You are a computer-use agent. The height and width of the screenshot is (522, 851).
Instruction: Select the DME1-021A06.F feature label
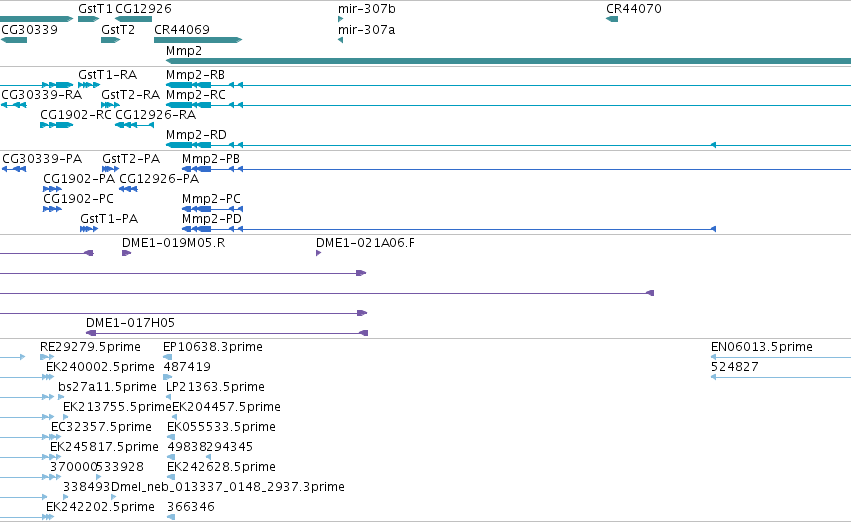tap(365, 243)
